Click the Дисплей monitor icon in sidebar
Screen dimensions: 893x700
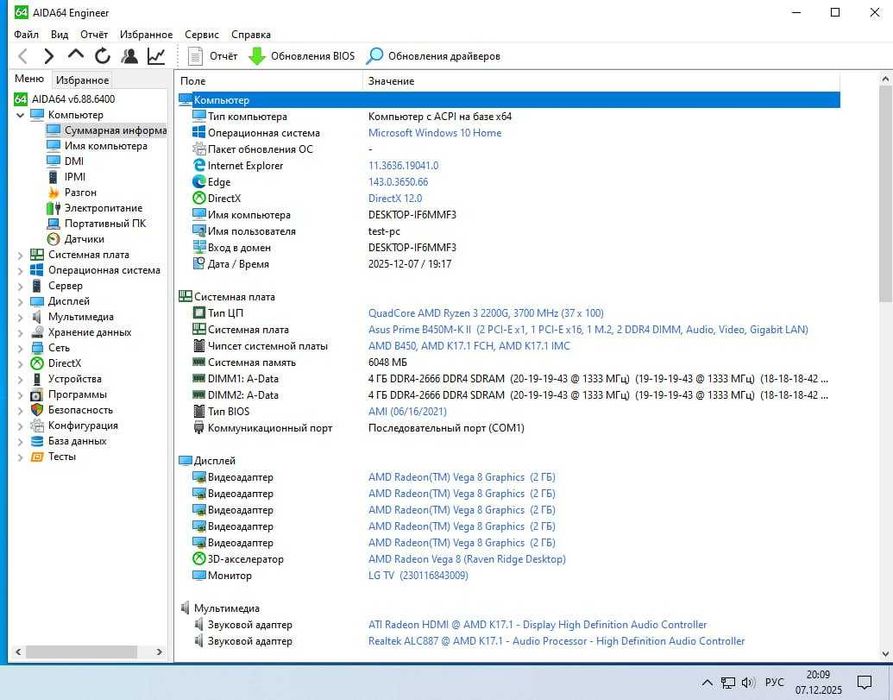pos(37,301)
